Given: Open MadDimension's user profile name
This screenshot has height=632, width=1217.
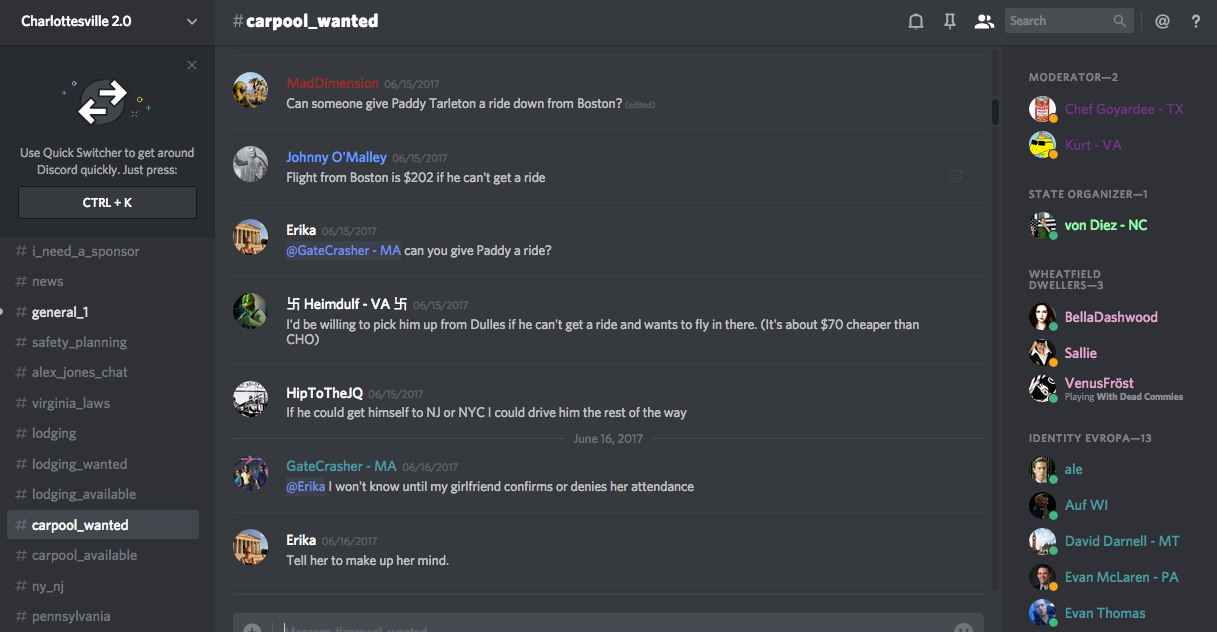Looking at the screenshot, I should (332, 83).
